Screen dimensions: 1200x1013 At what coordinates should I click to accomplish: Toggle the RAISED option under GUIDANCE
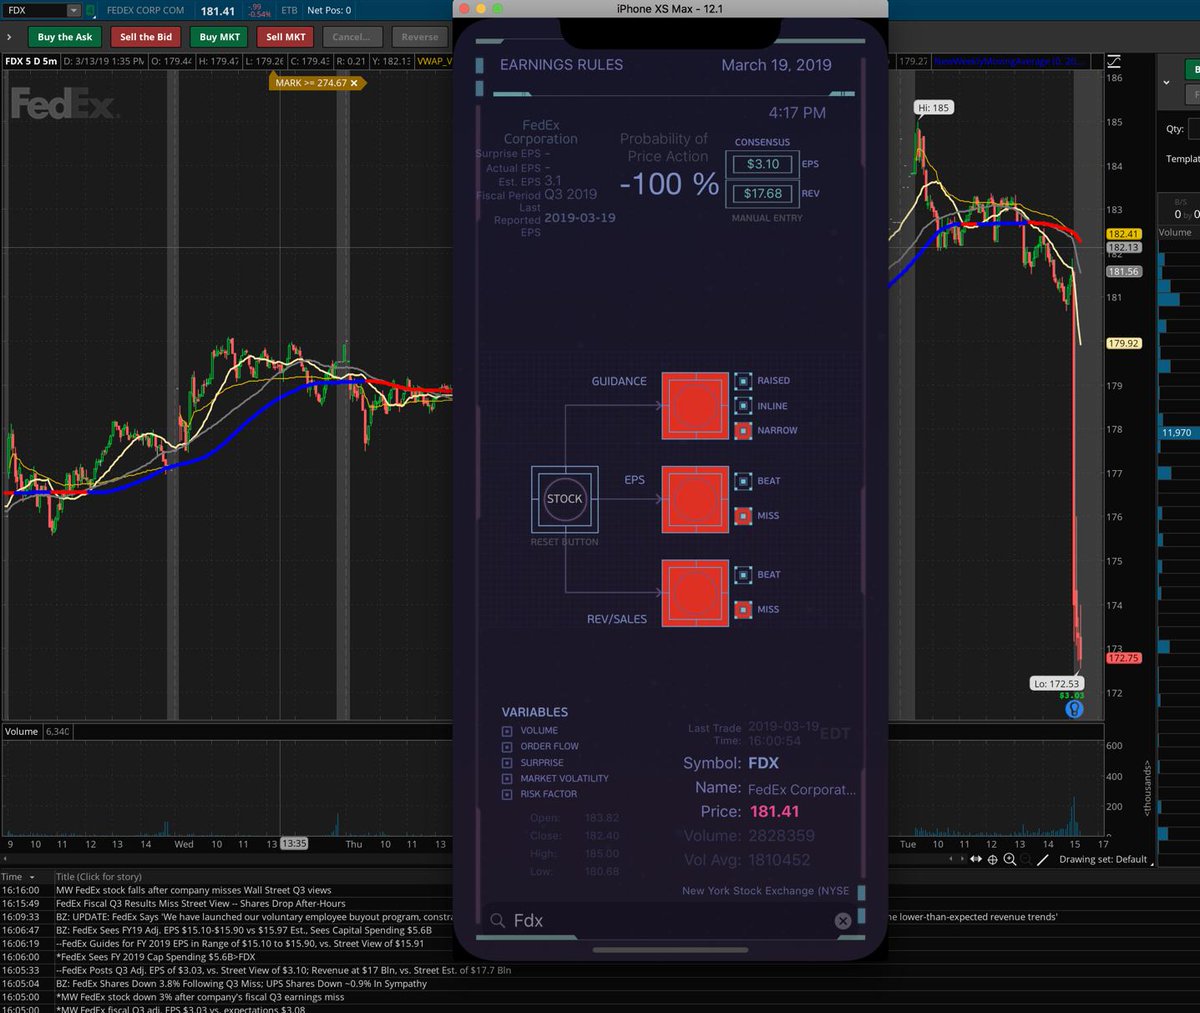(742, 380)
